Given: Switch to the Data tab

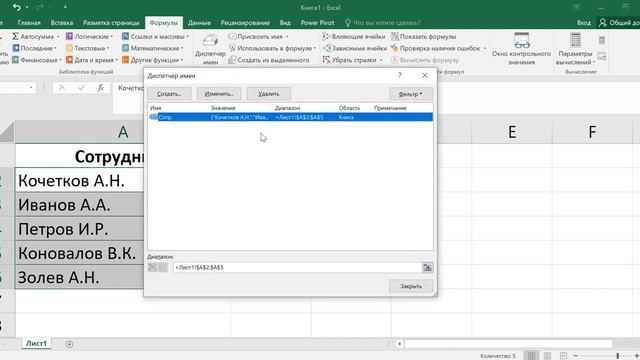Looking at the screenshot, I should [x=199, y=23].
